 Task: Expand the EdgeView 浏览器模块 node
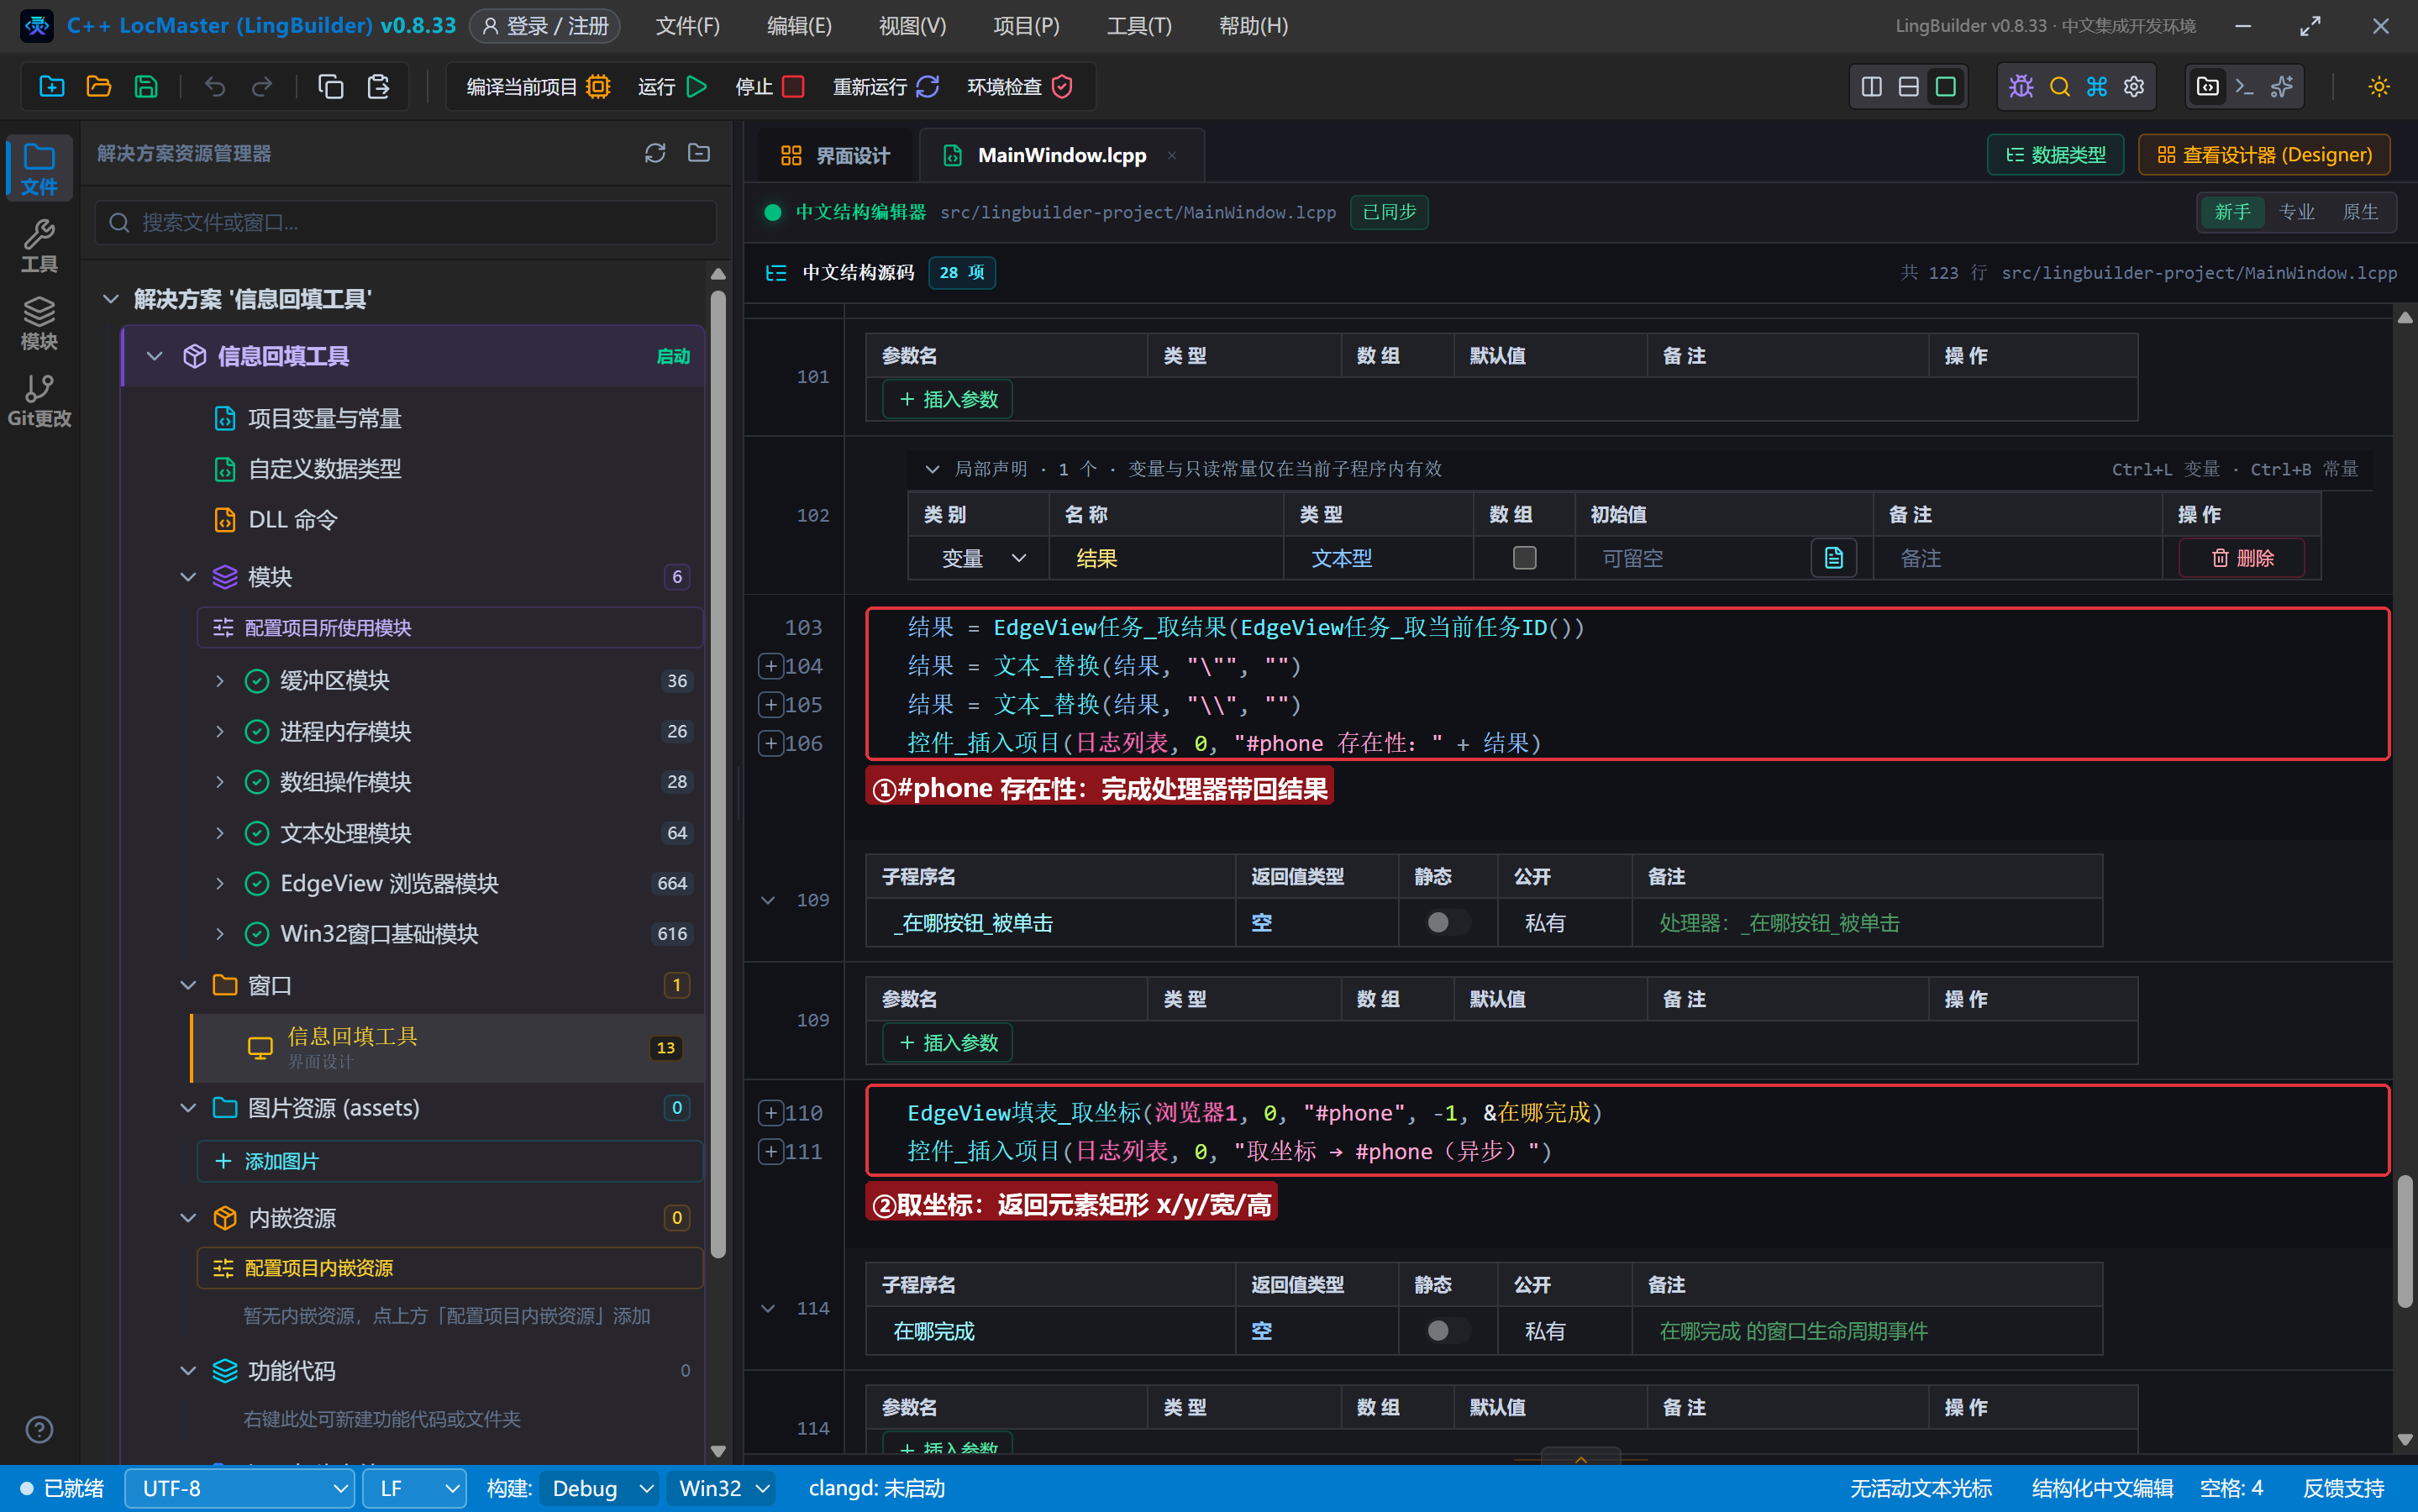point(220,884)
